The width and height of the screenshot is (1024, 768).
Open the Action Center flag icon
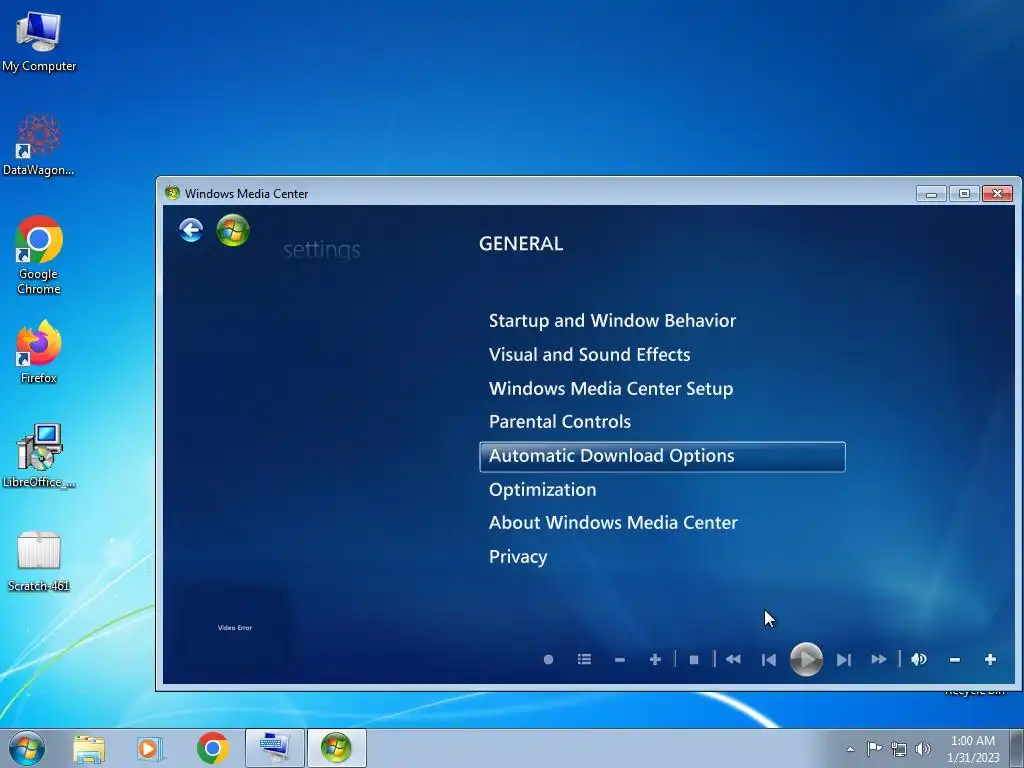coord(874,749)
